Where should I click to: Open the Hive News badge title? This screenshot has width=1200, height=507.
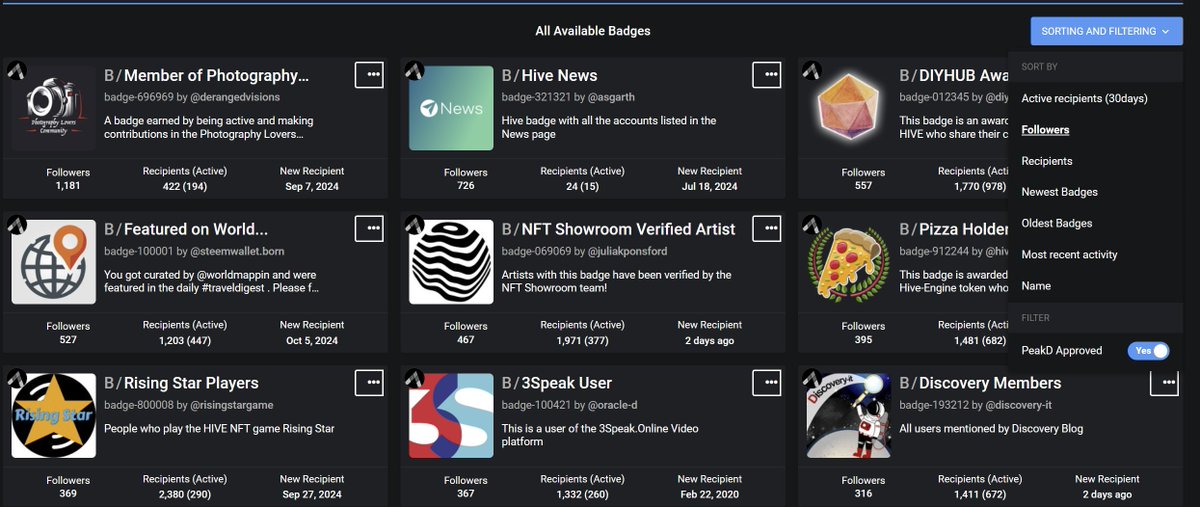550,76
